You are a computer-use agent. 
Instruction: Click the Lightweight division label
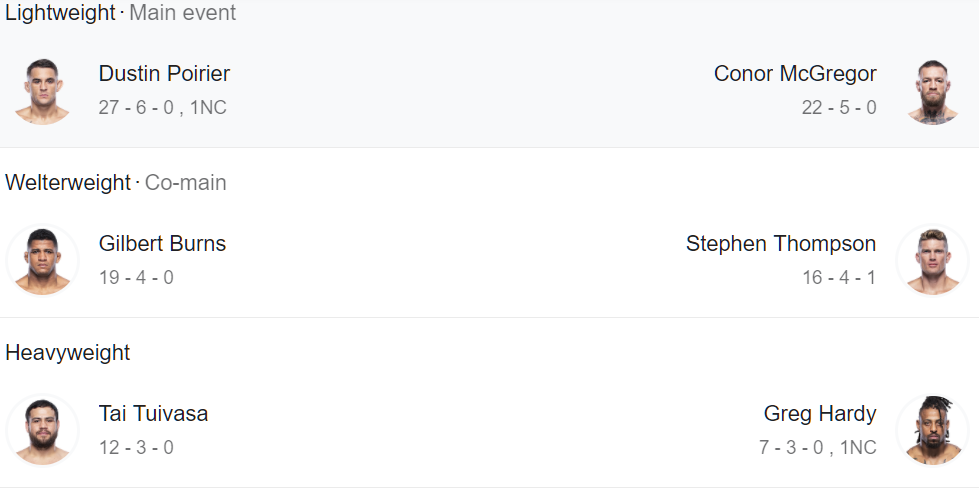tap(60, 13)
